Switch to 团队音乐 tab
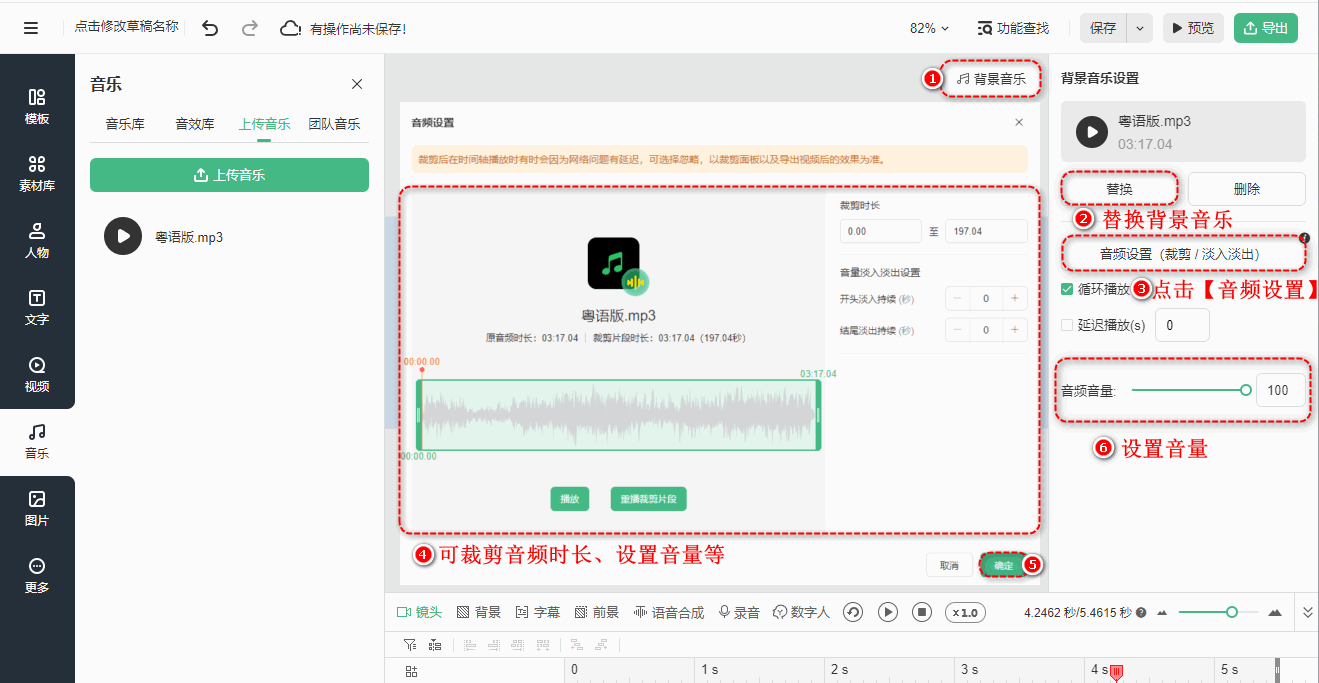This screenshot has width=1319, height=683. coord(334,124)
